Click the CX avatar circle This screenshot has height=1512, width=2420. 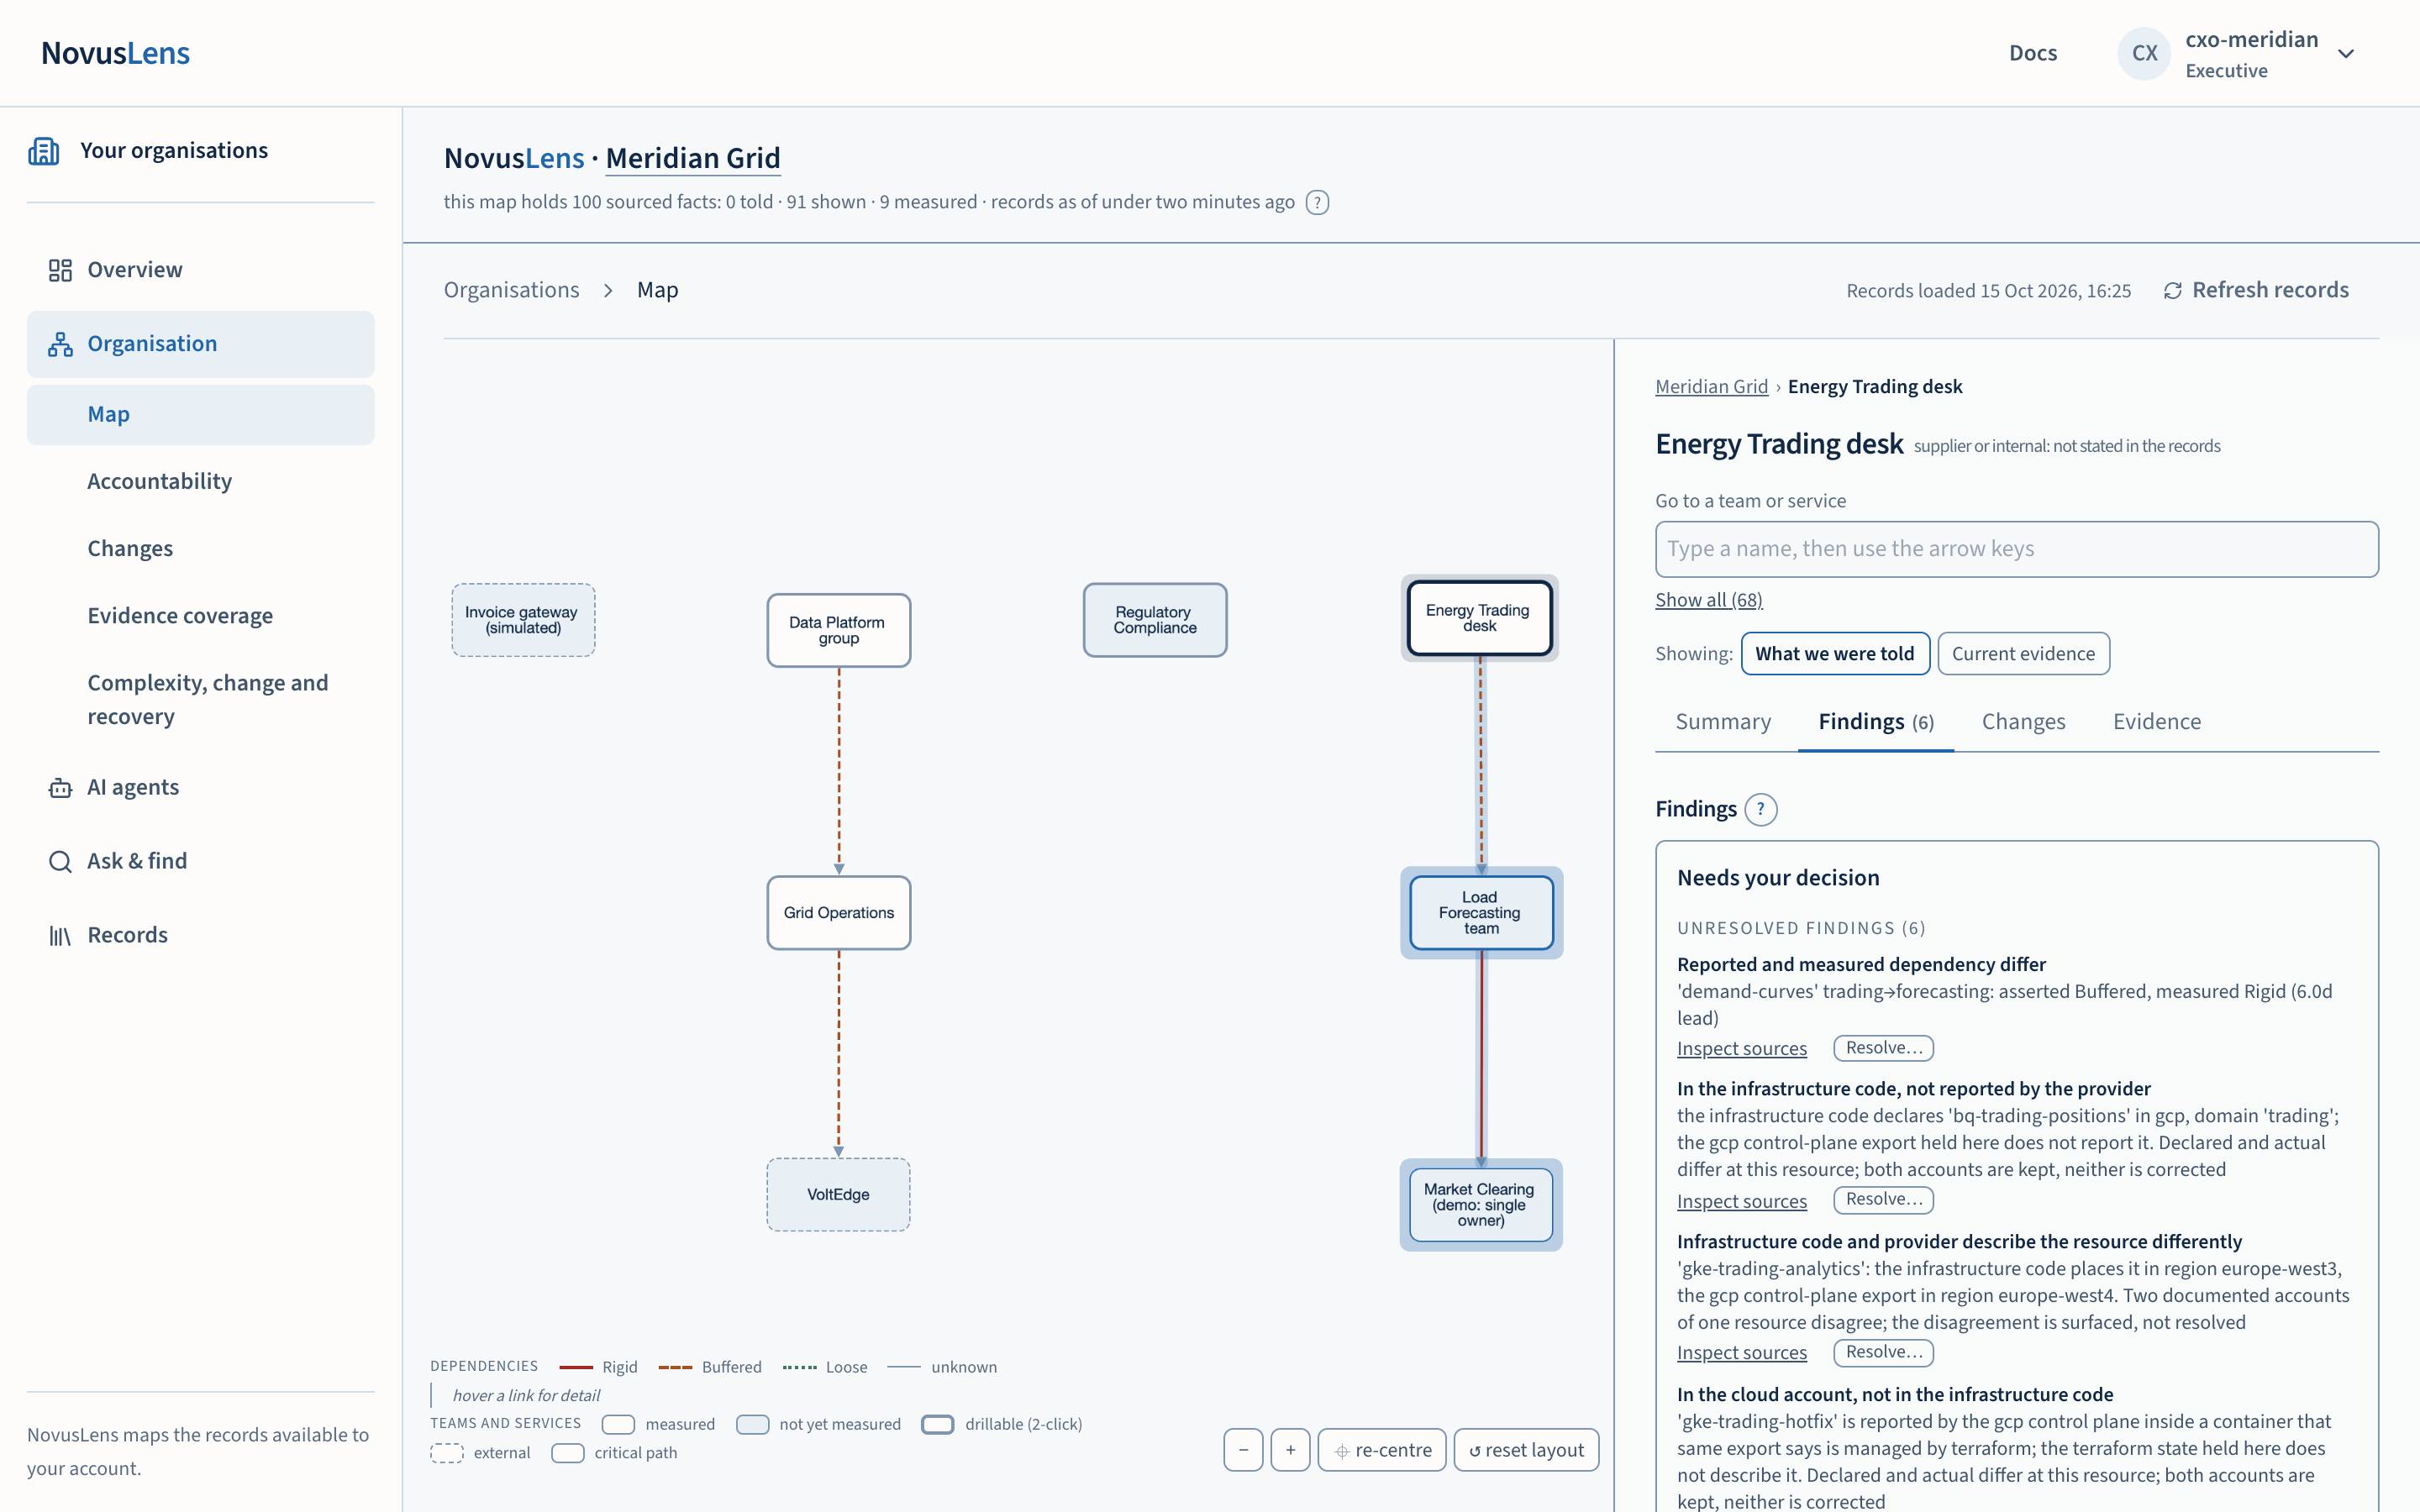pos(2144,54)
